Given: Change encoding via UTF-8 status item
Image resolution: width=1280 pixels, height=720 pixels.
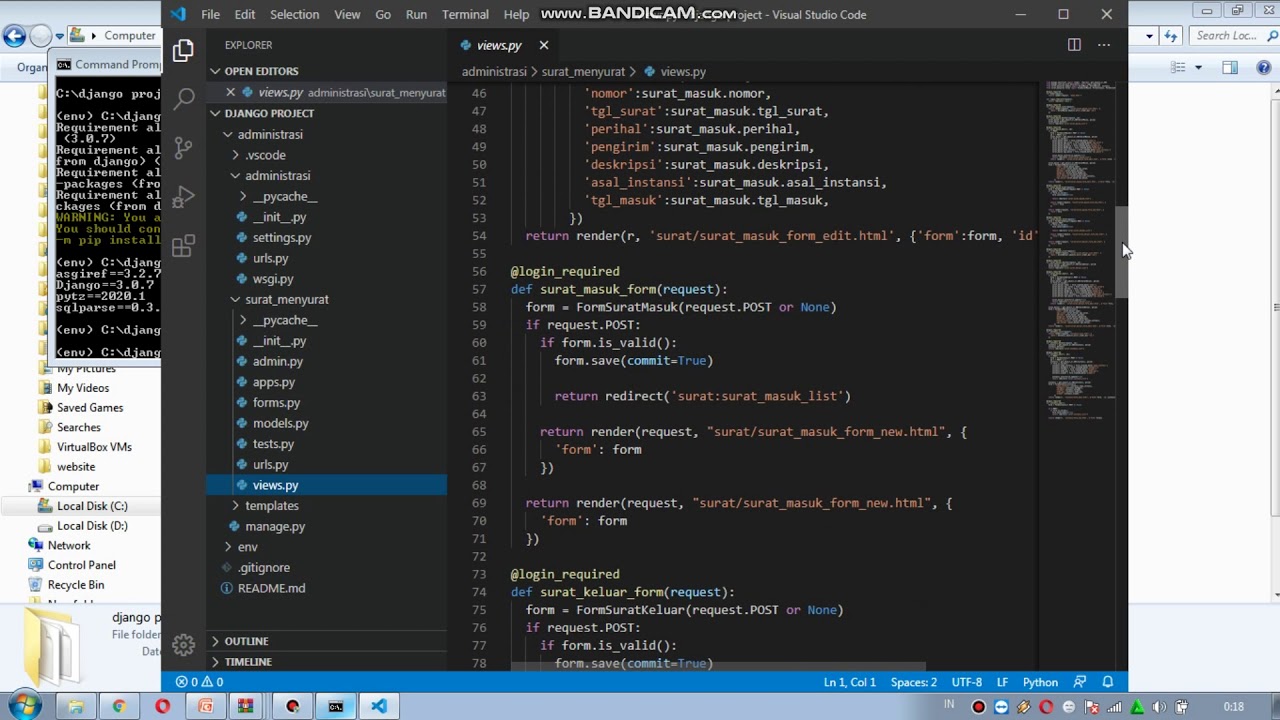Looking at the screenshot, I should 966,682.
